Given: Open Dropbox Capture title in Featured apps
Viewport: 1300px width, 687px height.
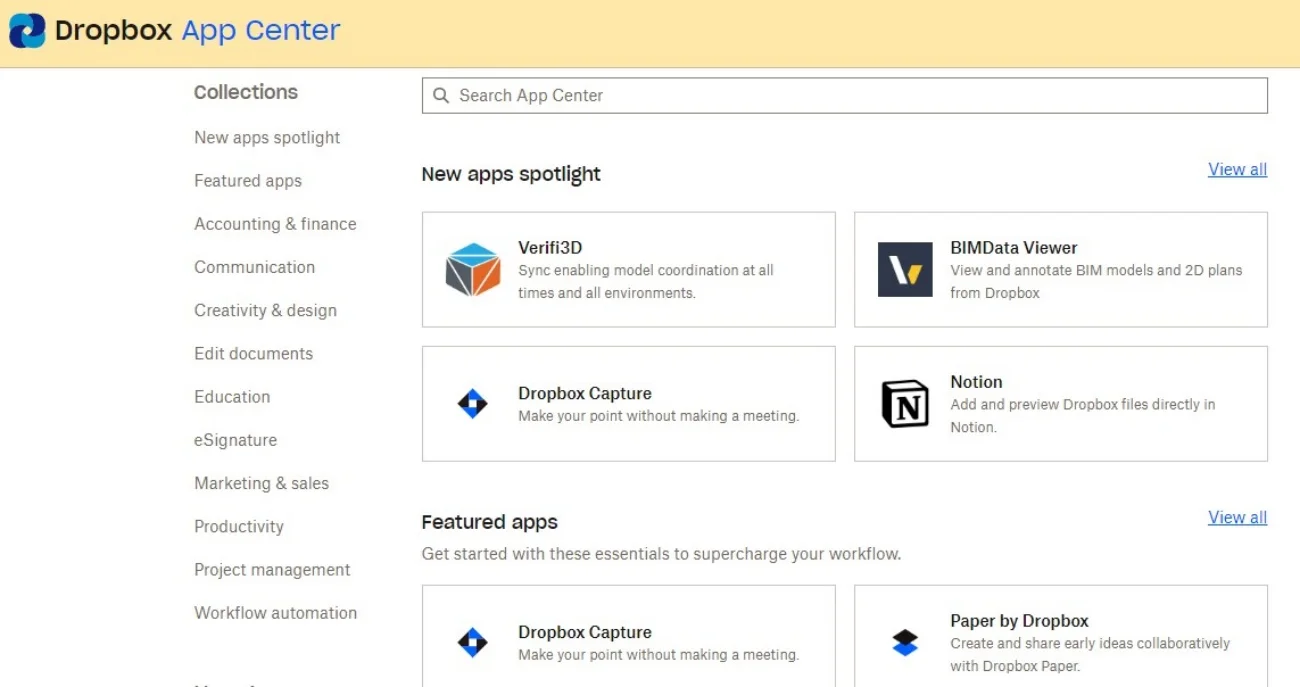Looking at the screenshot, I should (x=585, y=633).
